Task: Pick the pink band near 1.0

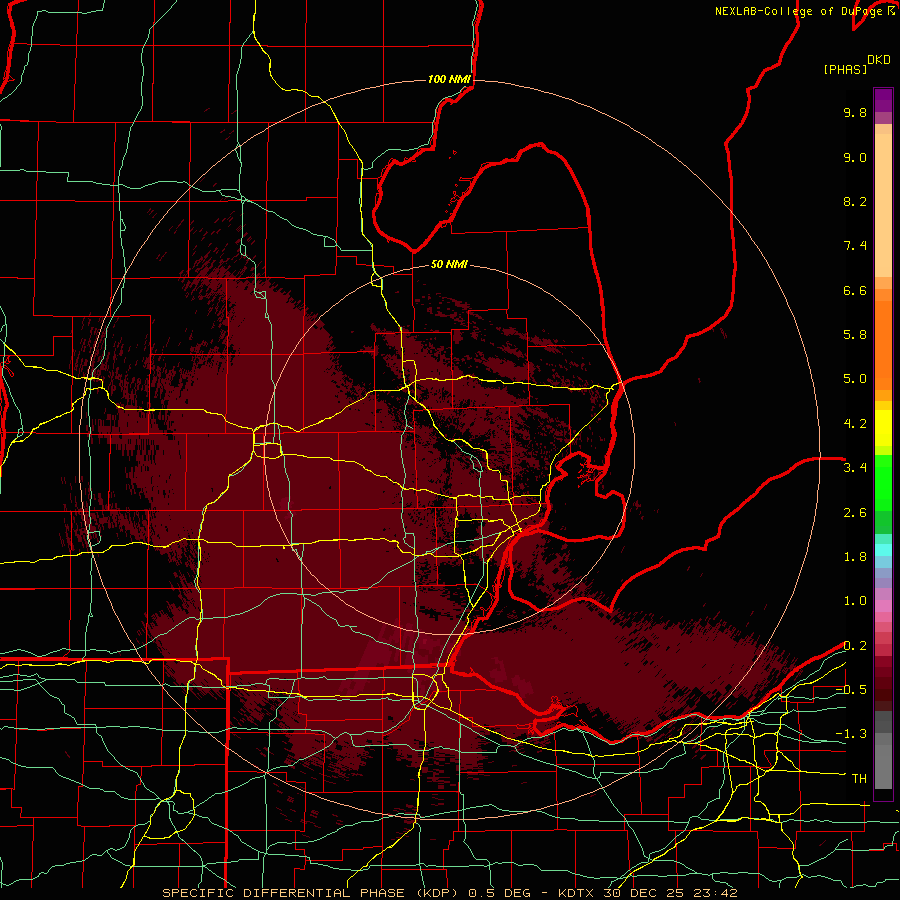Action: [x=883, y=605]
